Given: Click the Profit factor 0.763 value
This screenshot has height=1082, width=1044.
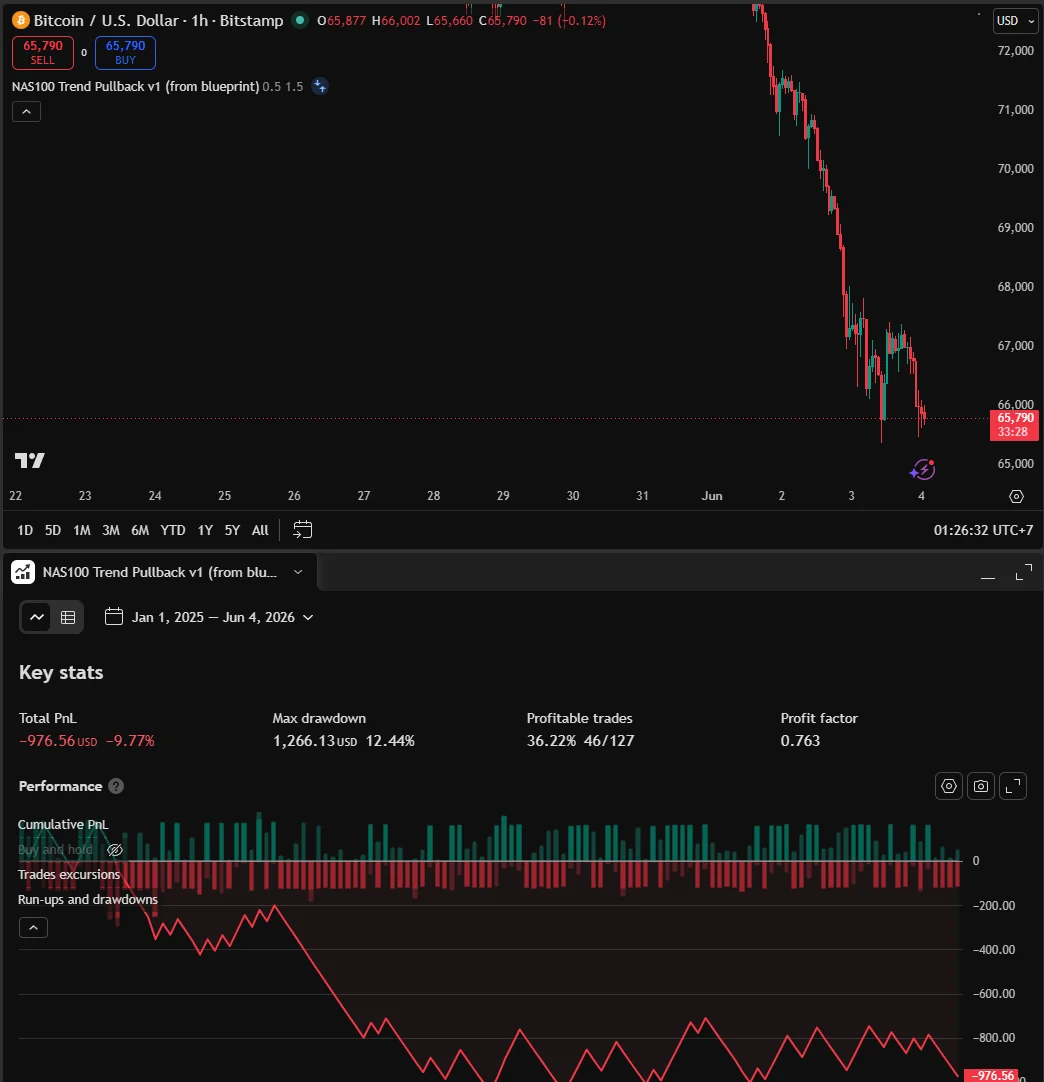Looking at the screenshot, I should coord(800,740).
